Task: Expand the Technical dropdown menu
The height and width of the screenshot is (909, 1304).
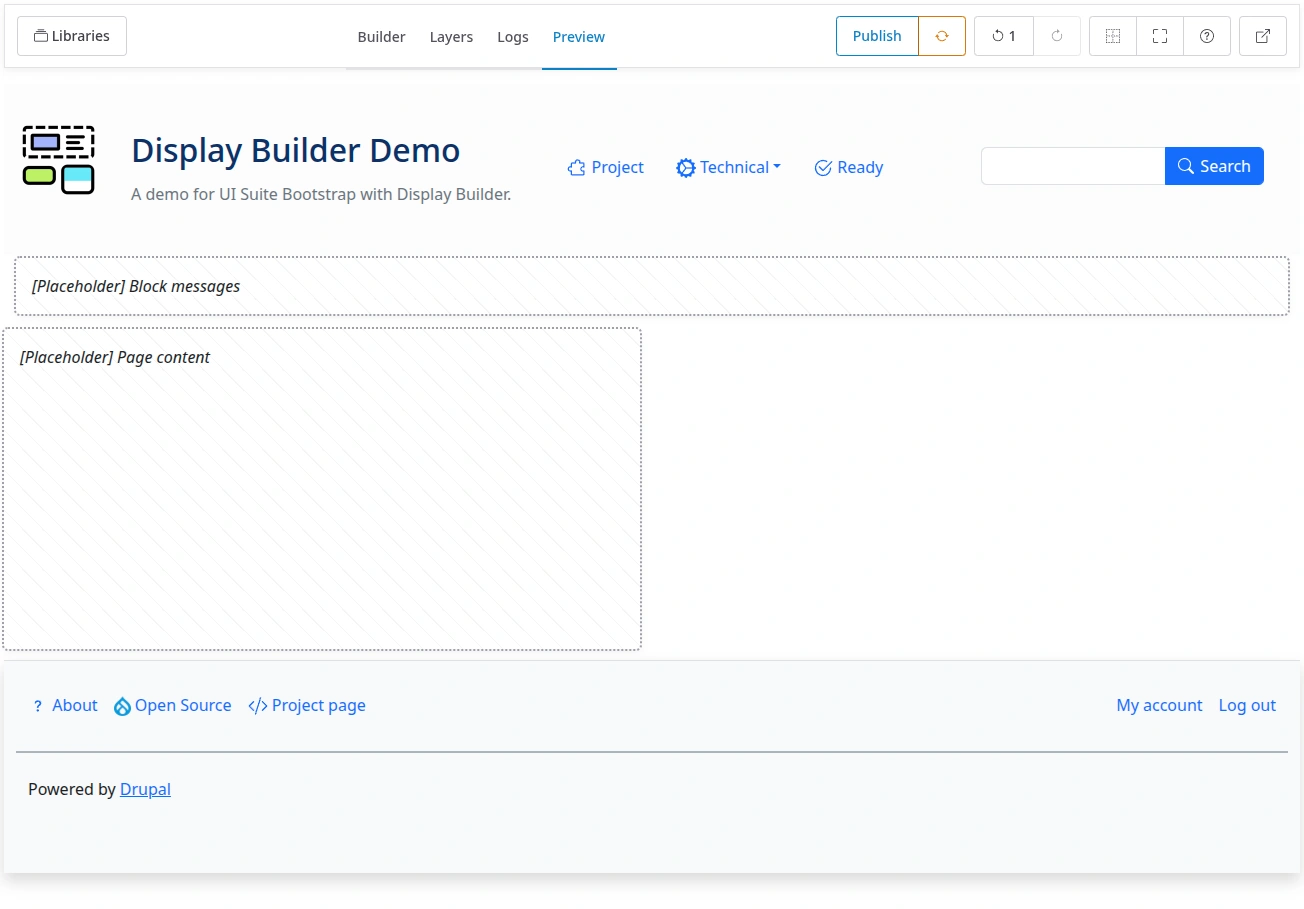Action: [728, 167]
